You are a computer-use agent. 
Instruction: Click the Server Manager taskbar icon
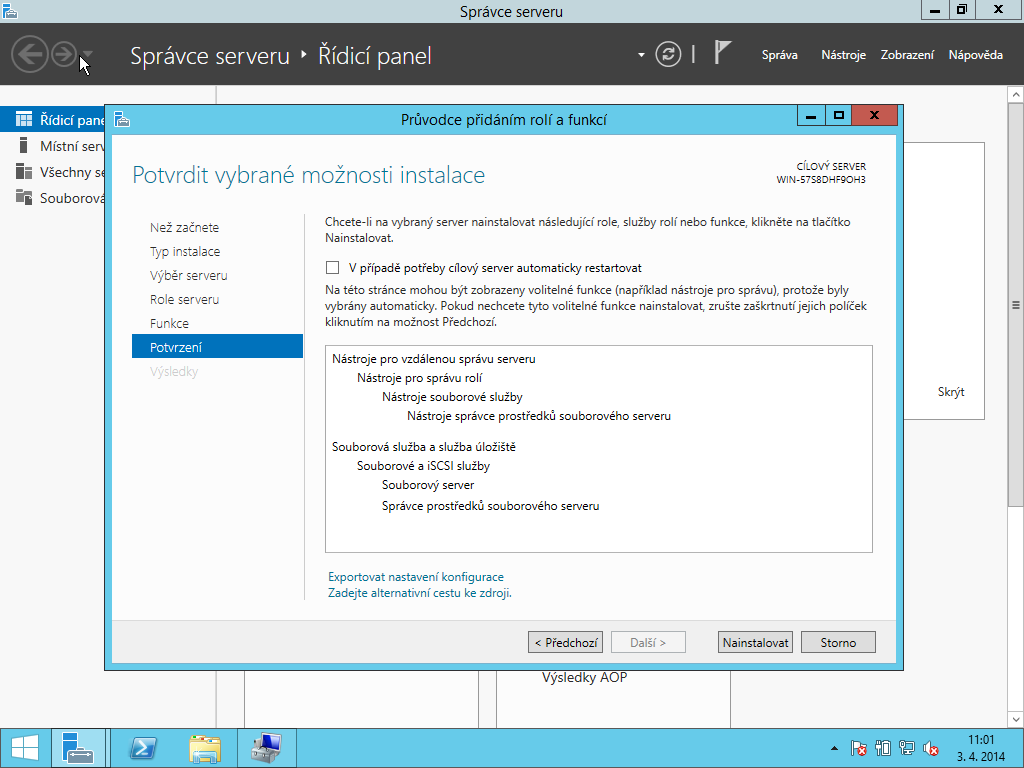tap(77, 747)
